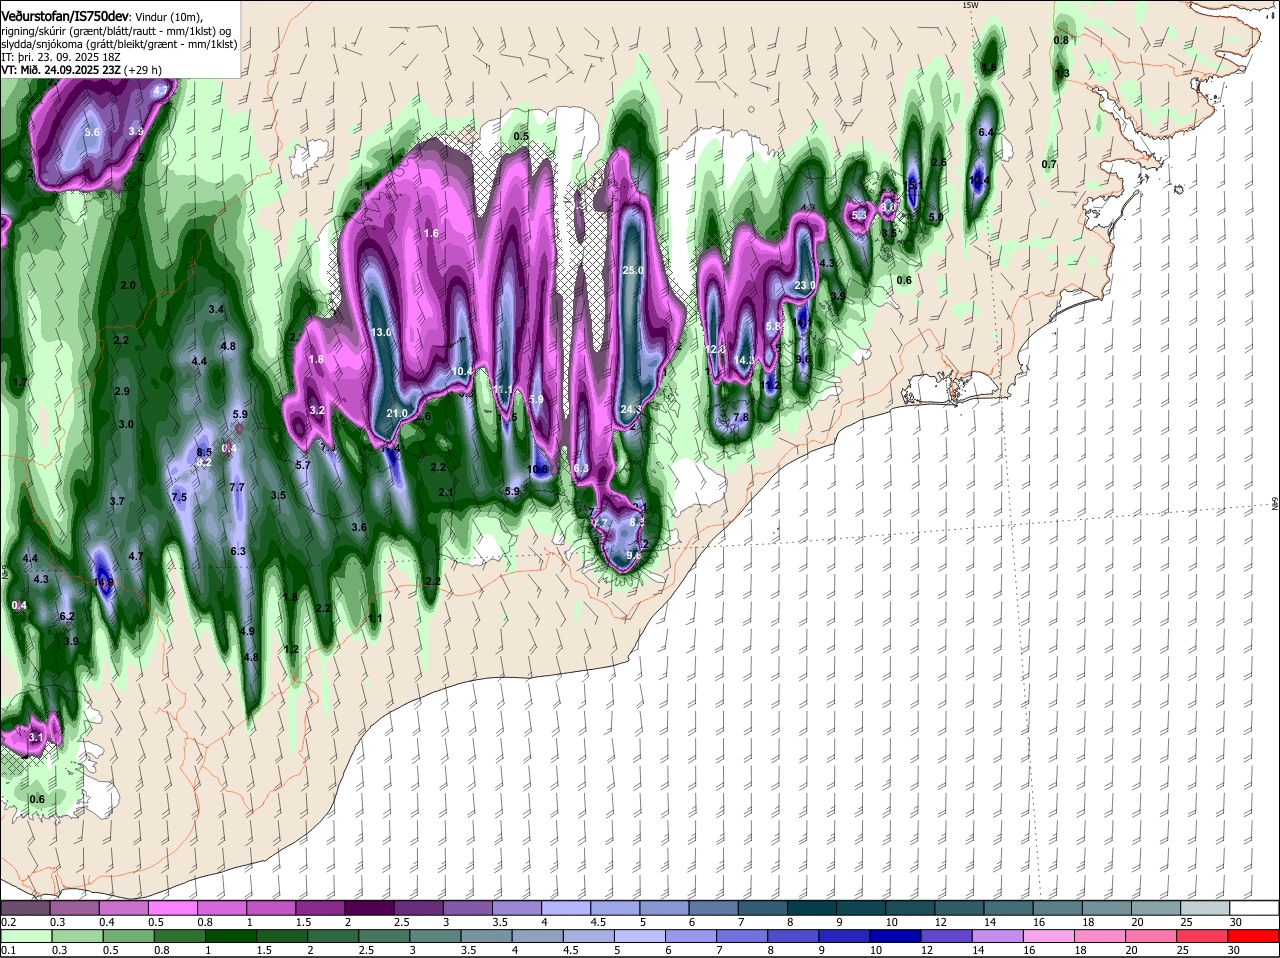Click the 21.0 value on the map
Screen dimensions: 1280x958
(397, 413)
